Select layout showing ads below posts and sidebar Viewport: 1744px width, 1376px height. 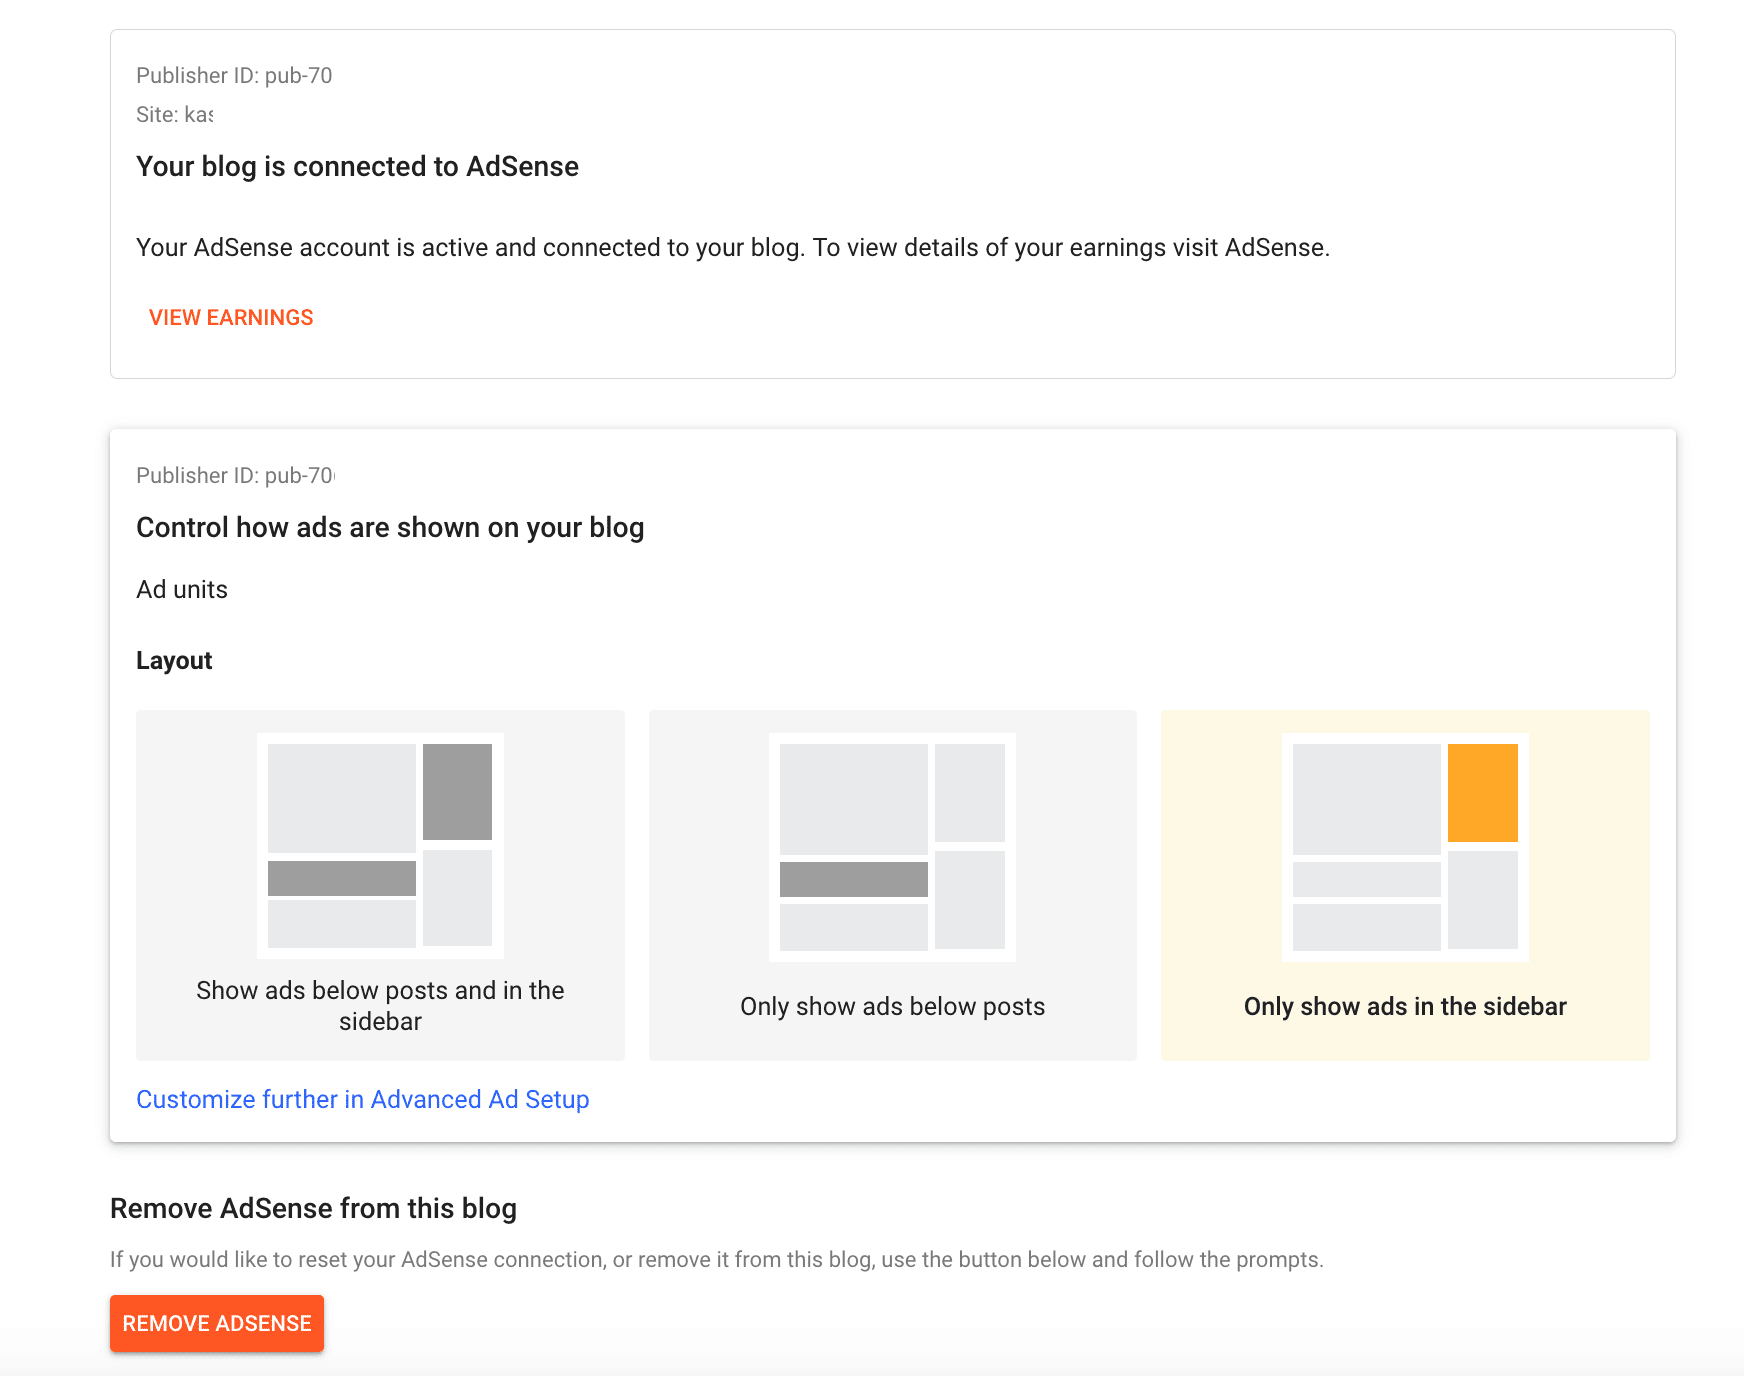tap(380, 885)
